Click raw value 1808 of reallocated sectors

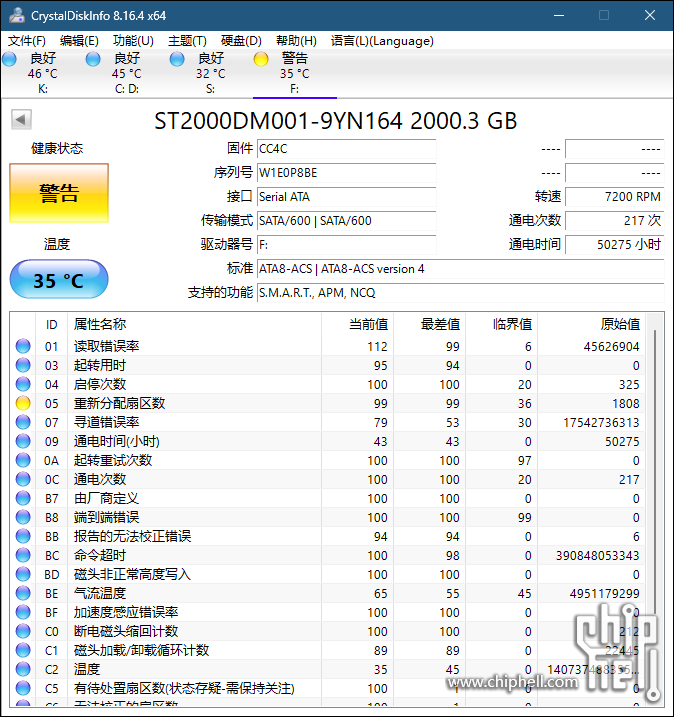(626, 403)
